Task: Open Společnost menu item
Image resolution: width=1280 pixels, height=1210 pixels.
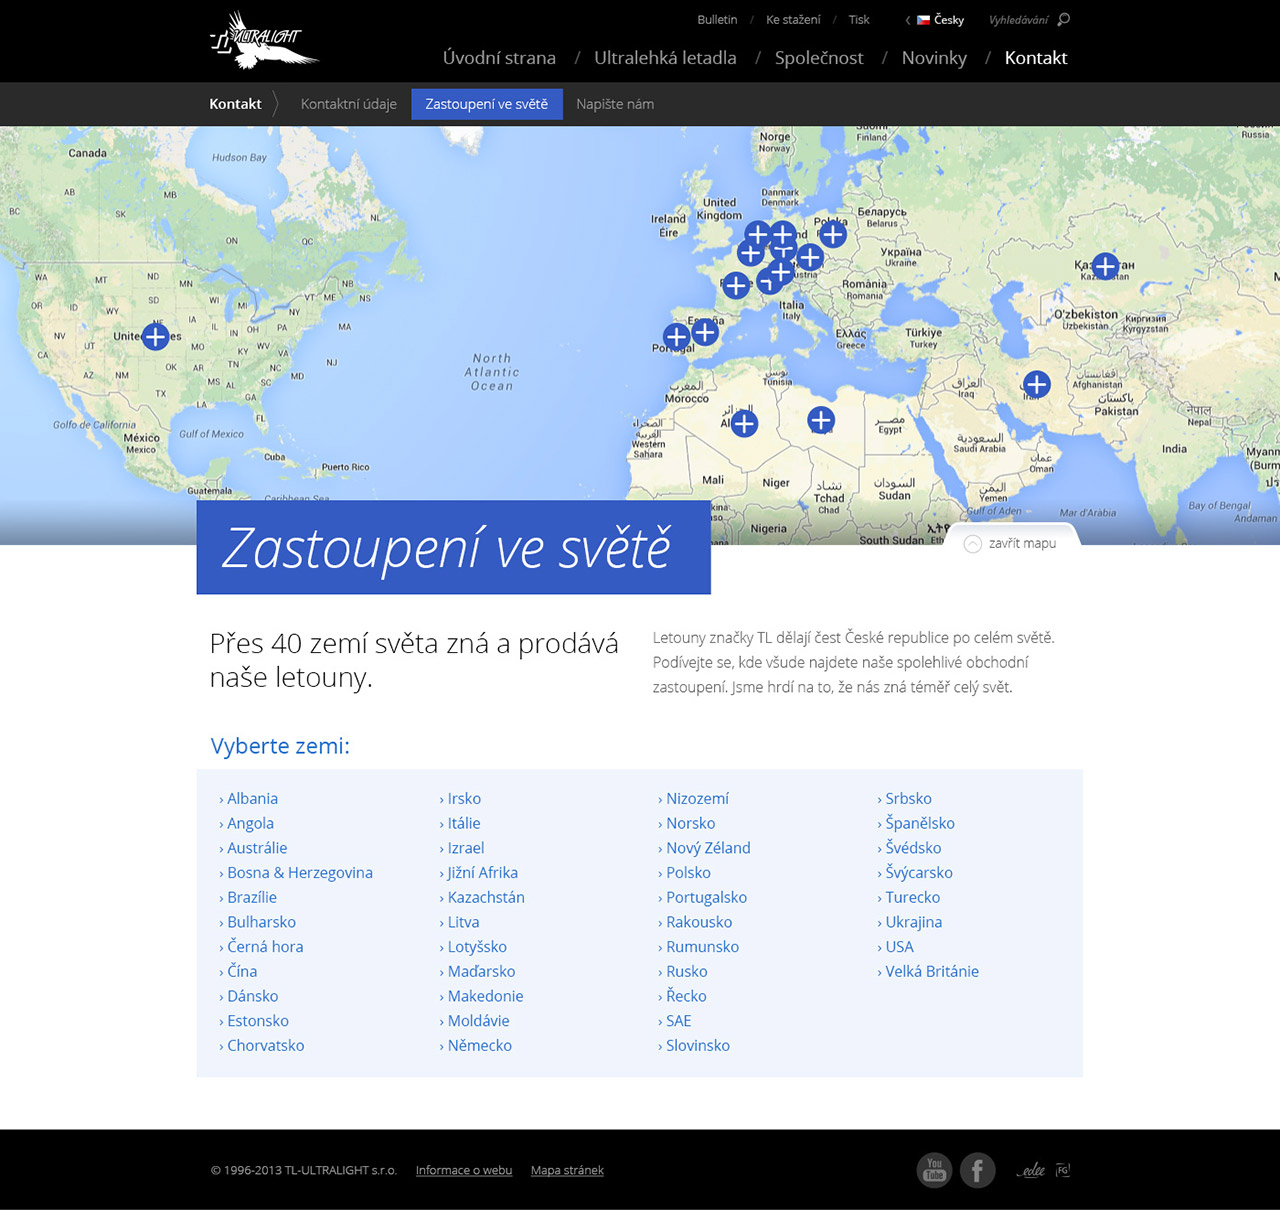Action: [819, 58]
